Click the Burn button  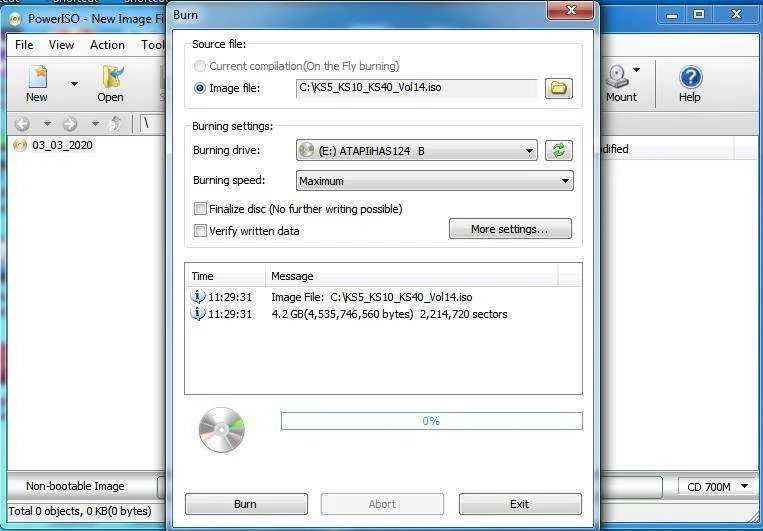click(x=246, y=504)
